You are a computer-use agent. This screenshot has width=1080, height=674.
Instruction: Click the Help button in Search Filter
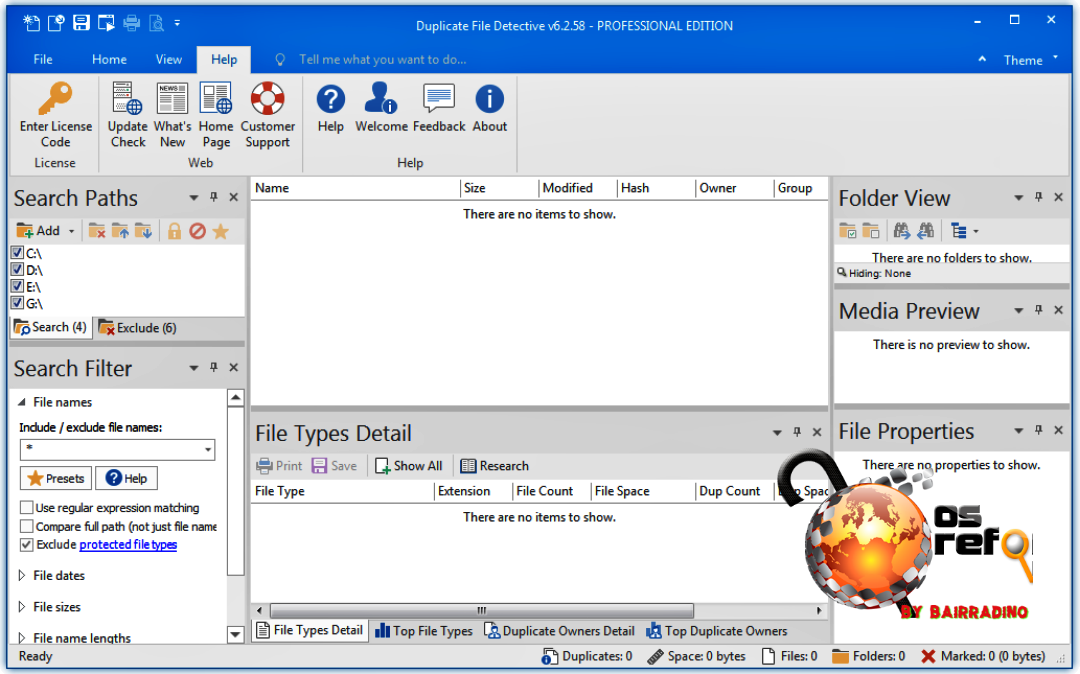[x=126, y=478]
